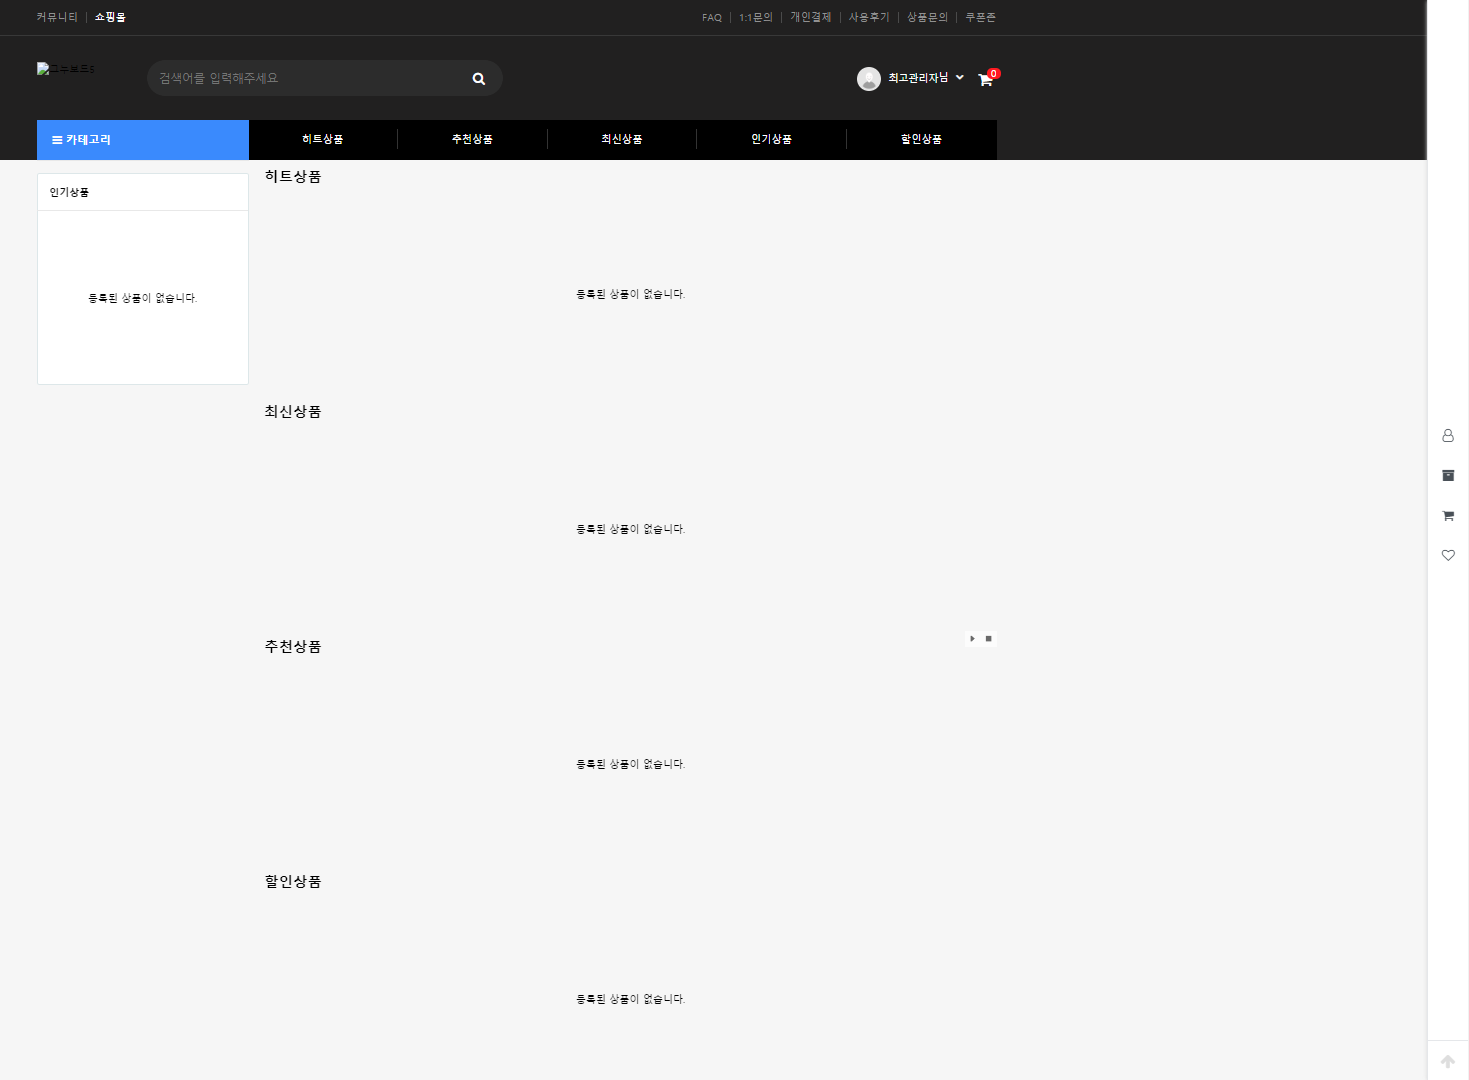The height and width of the screenshot is (1080, 1469).
Task: Open the 쿠폰존 link
Action: [x=980, y=17]
